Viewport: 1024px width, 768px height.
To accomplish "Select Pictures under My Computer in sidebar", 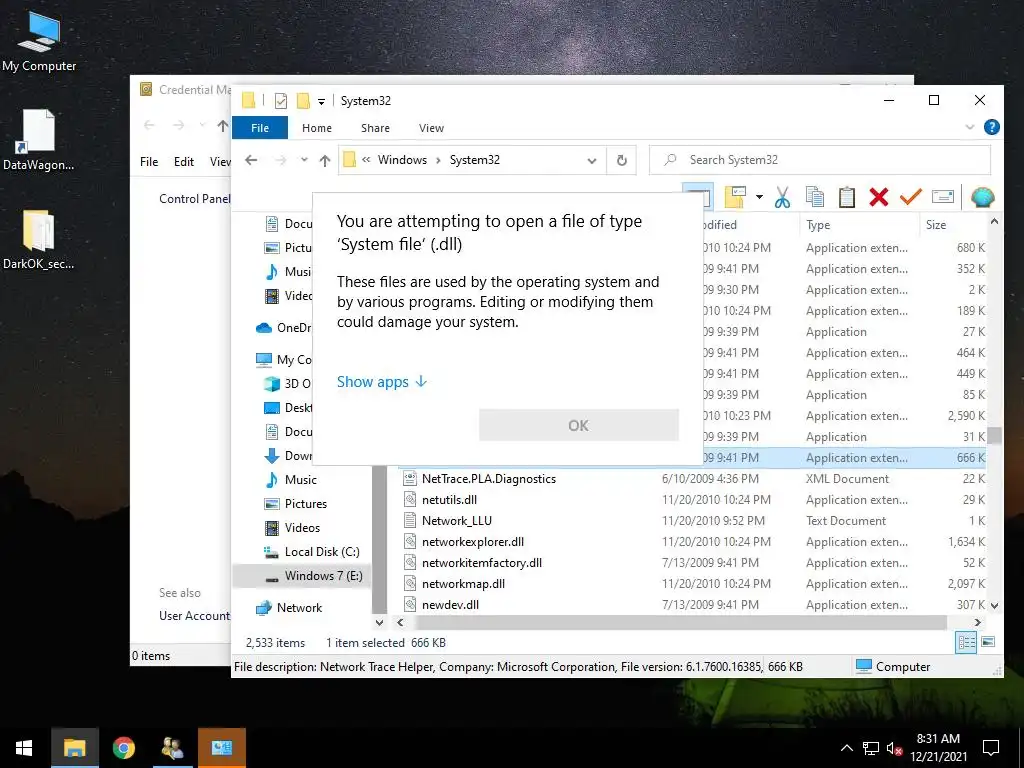I will tap(306, 504).
